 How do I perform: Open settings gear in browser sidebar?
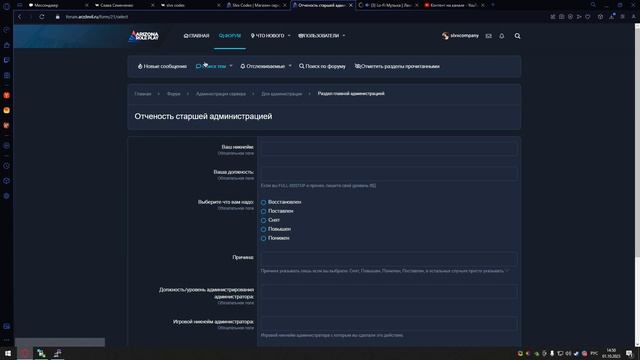(x=7, y=196)
